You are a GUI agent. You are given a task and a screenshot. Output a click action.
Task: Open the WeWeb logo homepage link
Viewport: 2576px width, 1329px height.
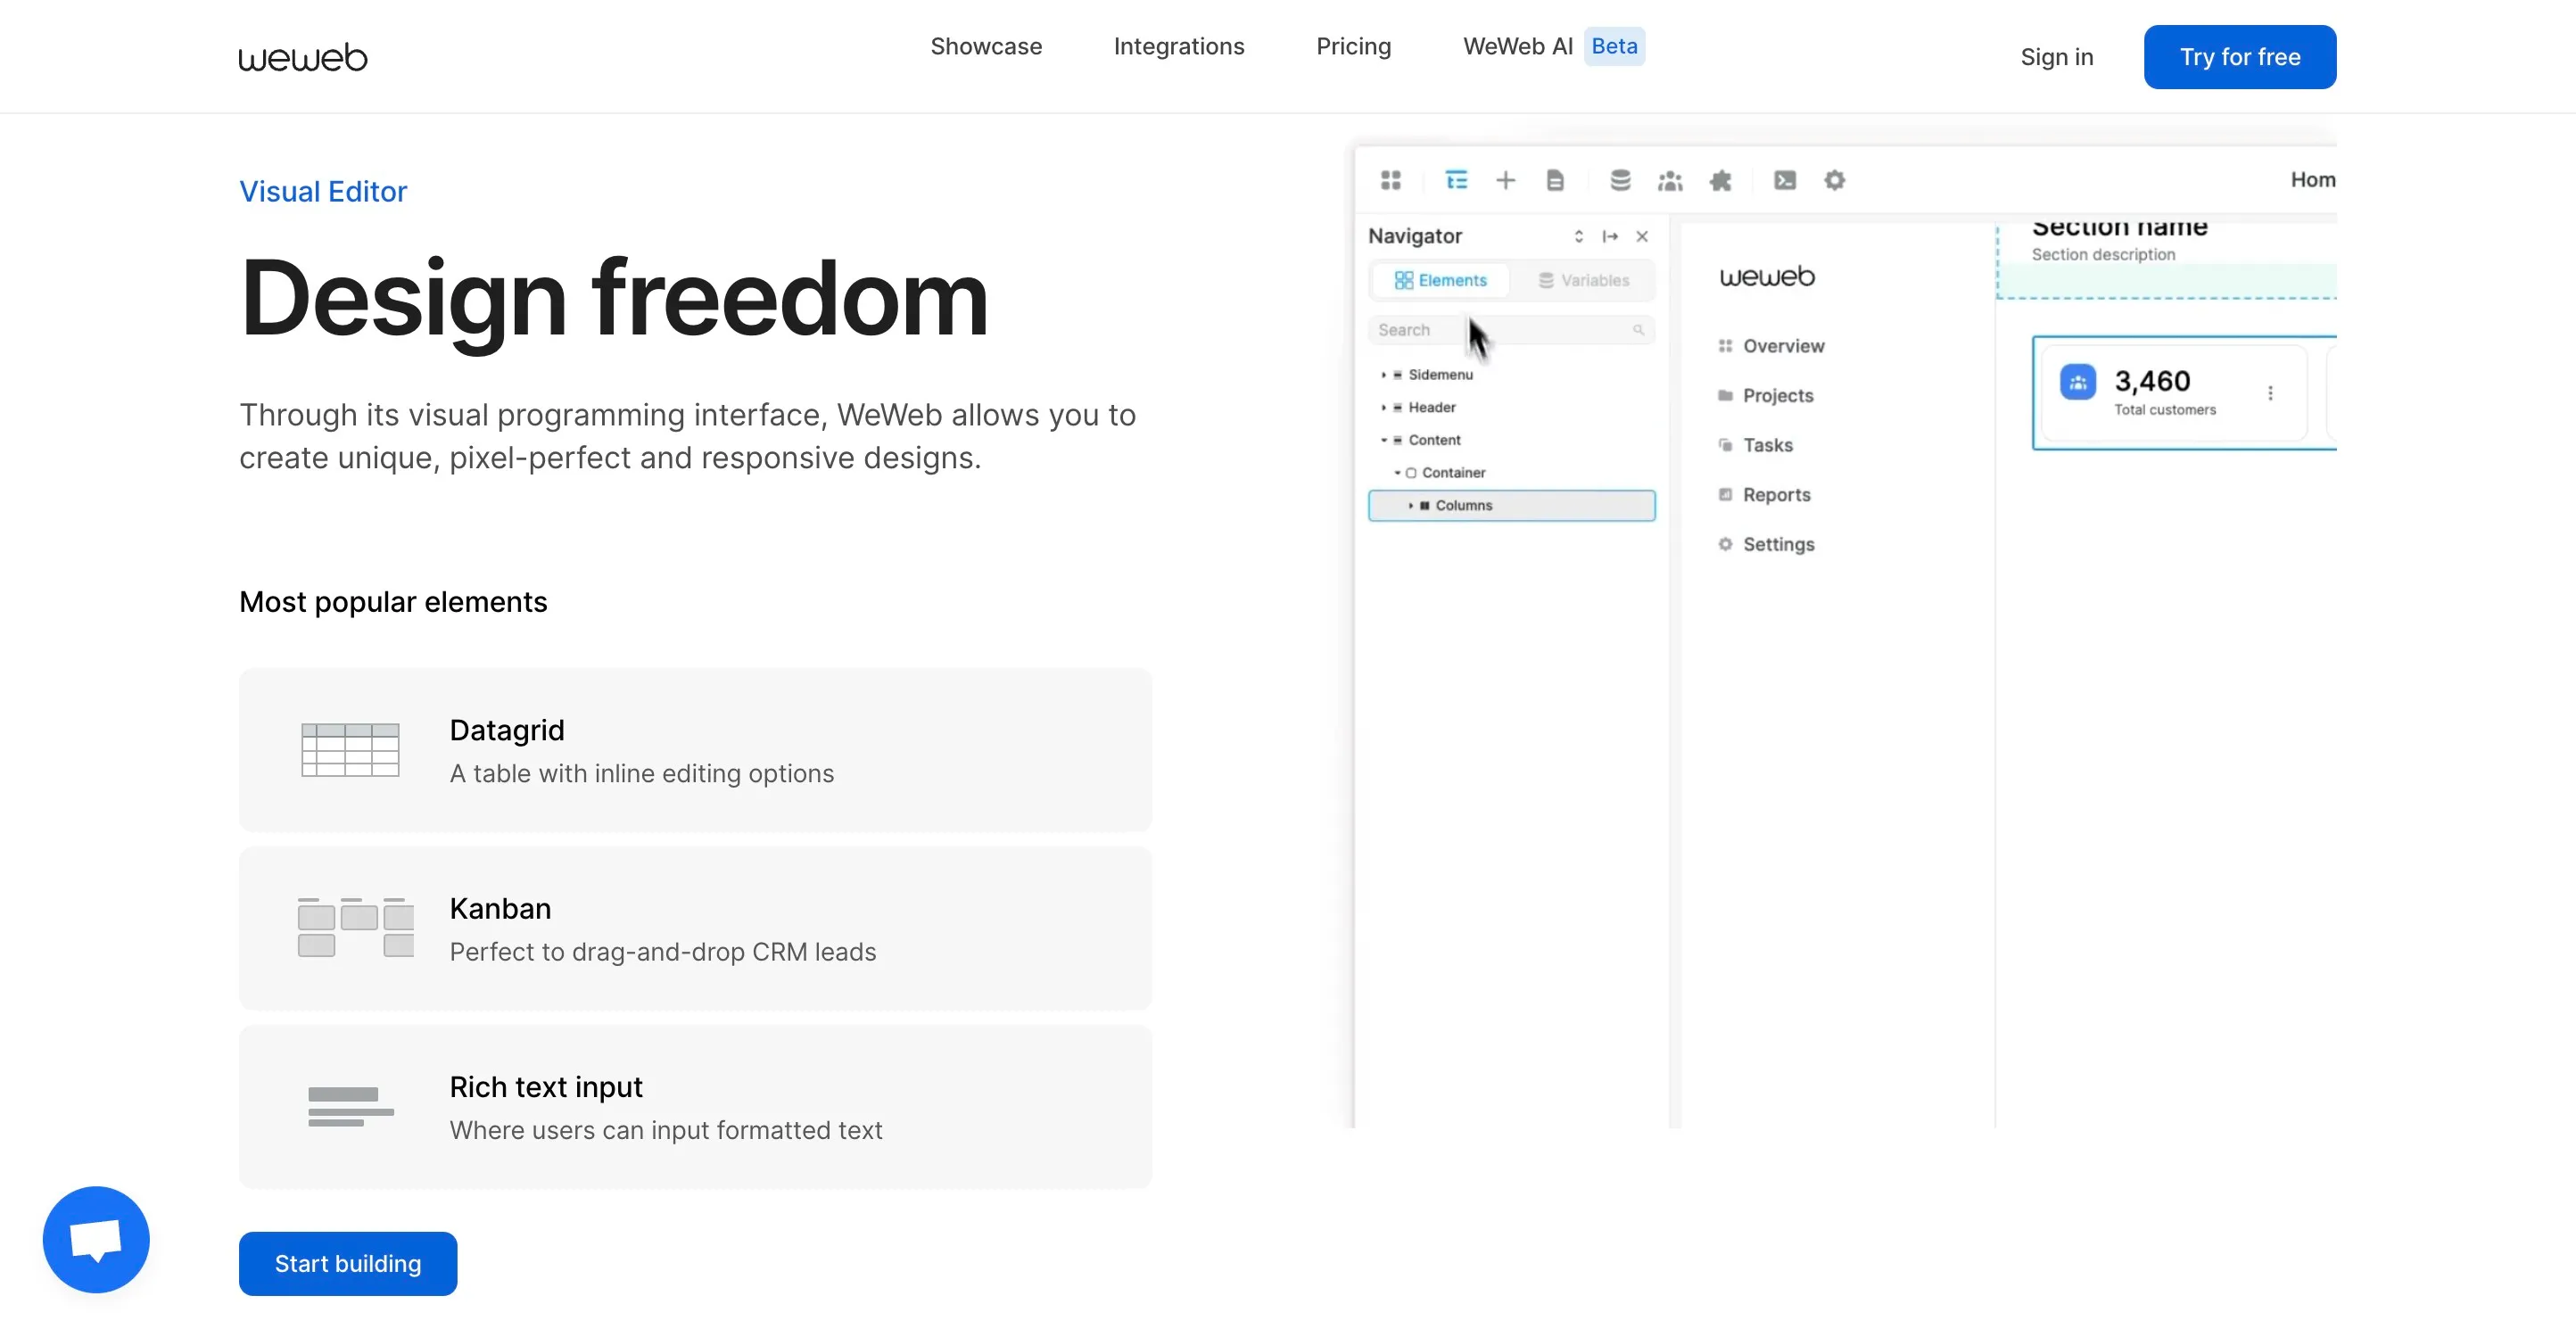(303, 57)
